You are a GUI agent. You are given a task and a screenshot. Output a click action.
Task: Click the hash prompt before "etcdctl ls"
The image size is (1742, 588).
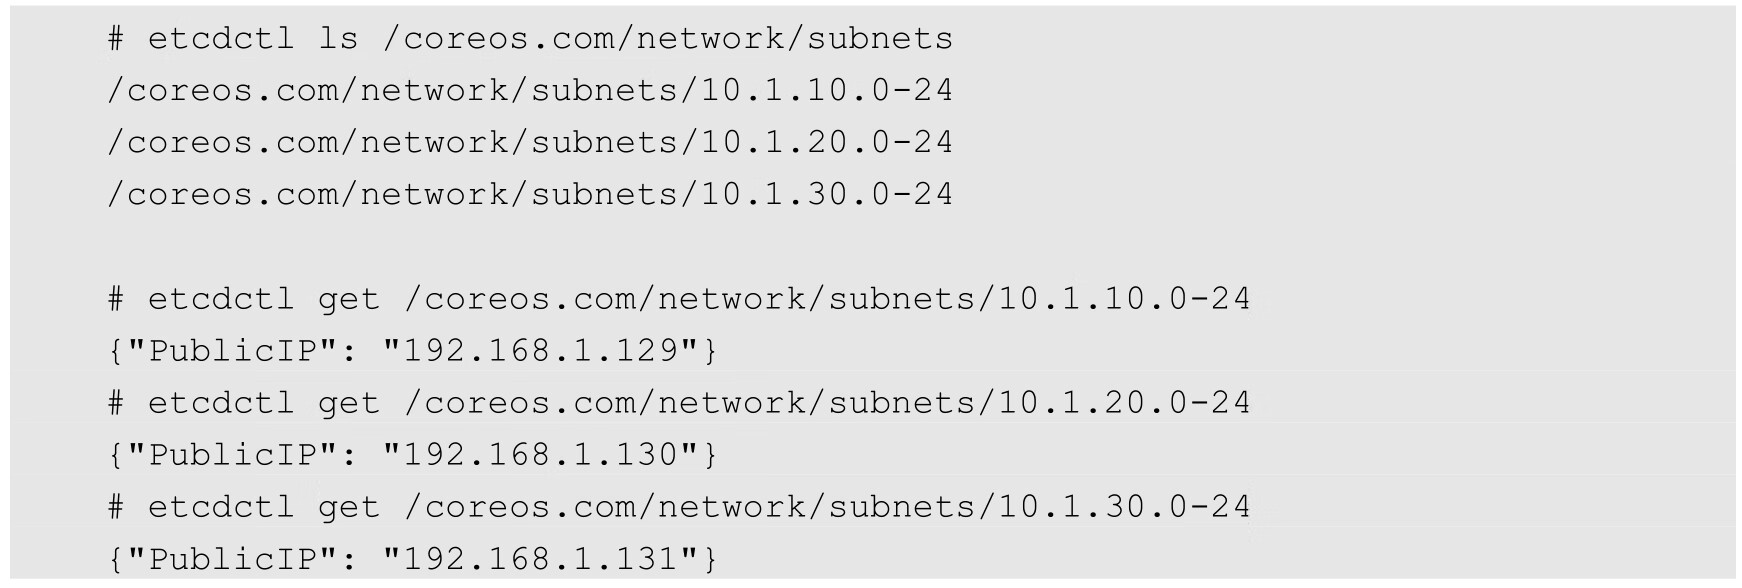[x=116, y=39]
